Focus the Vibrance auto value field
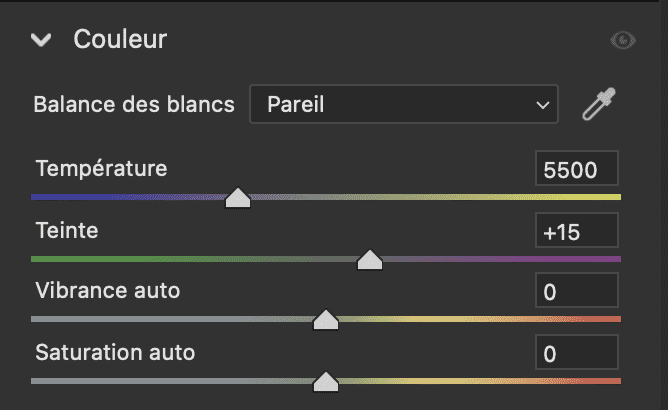The height and width of the screenshot is (410, 668). click(576, 292)
